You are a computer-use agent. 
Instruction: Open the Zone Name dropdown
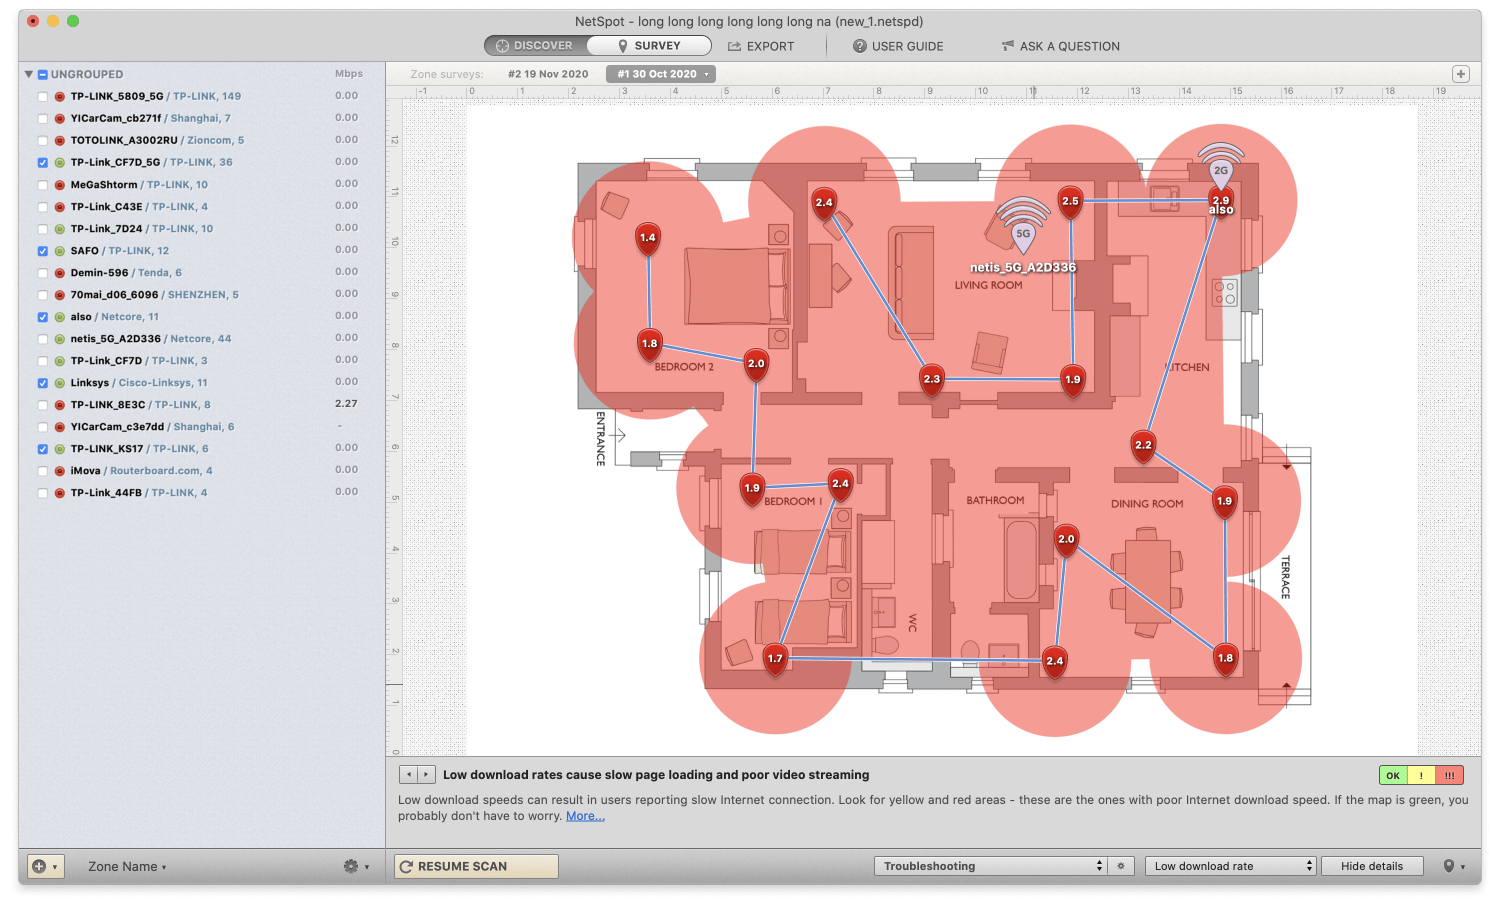click(x=127, y=867)
